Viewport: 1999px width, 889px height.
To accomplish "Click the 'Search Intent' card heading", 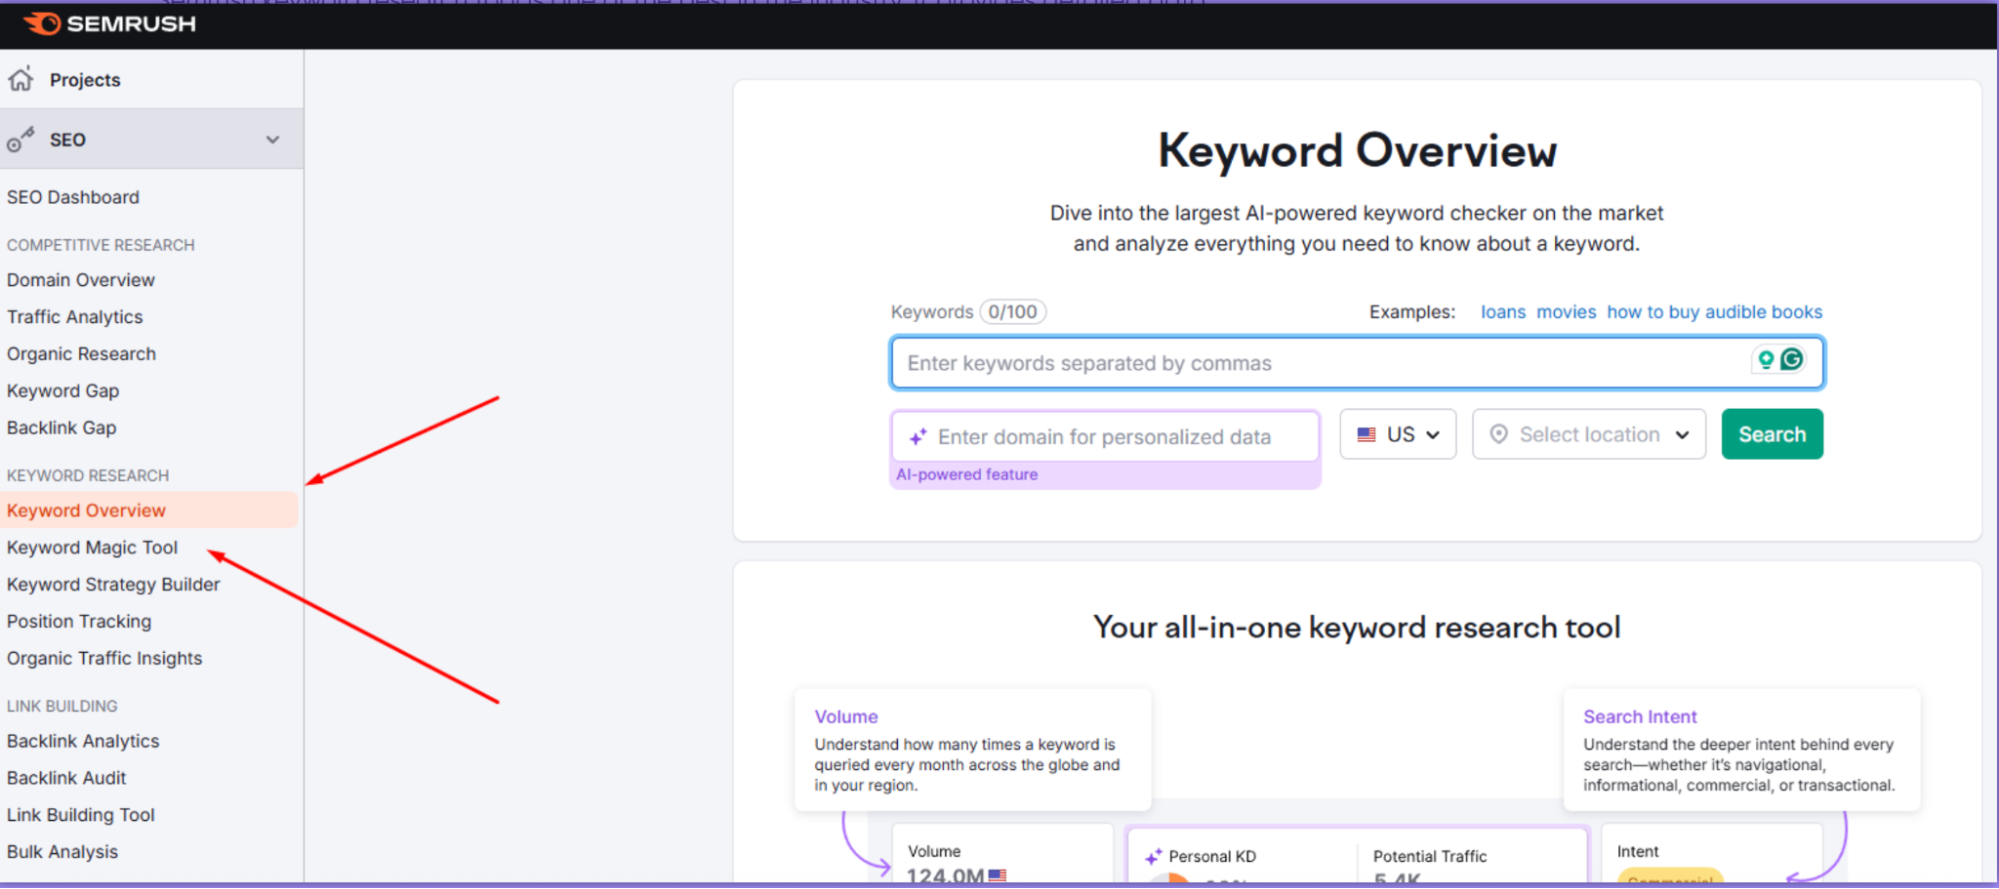I will (1640, 717).
